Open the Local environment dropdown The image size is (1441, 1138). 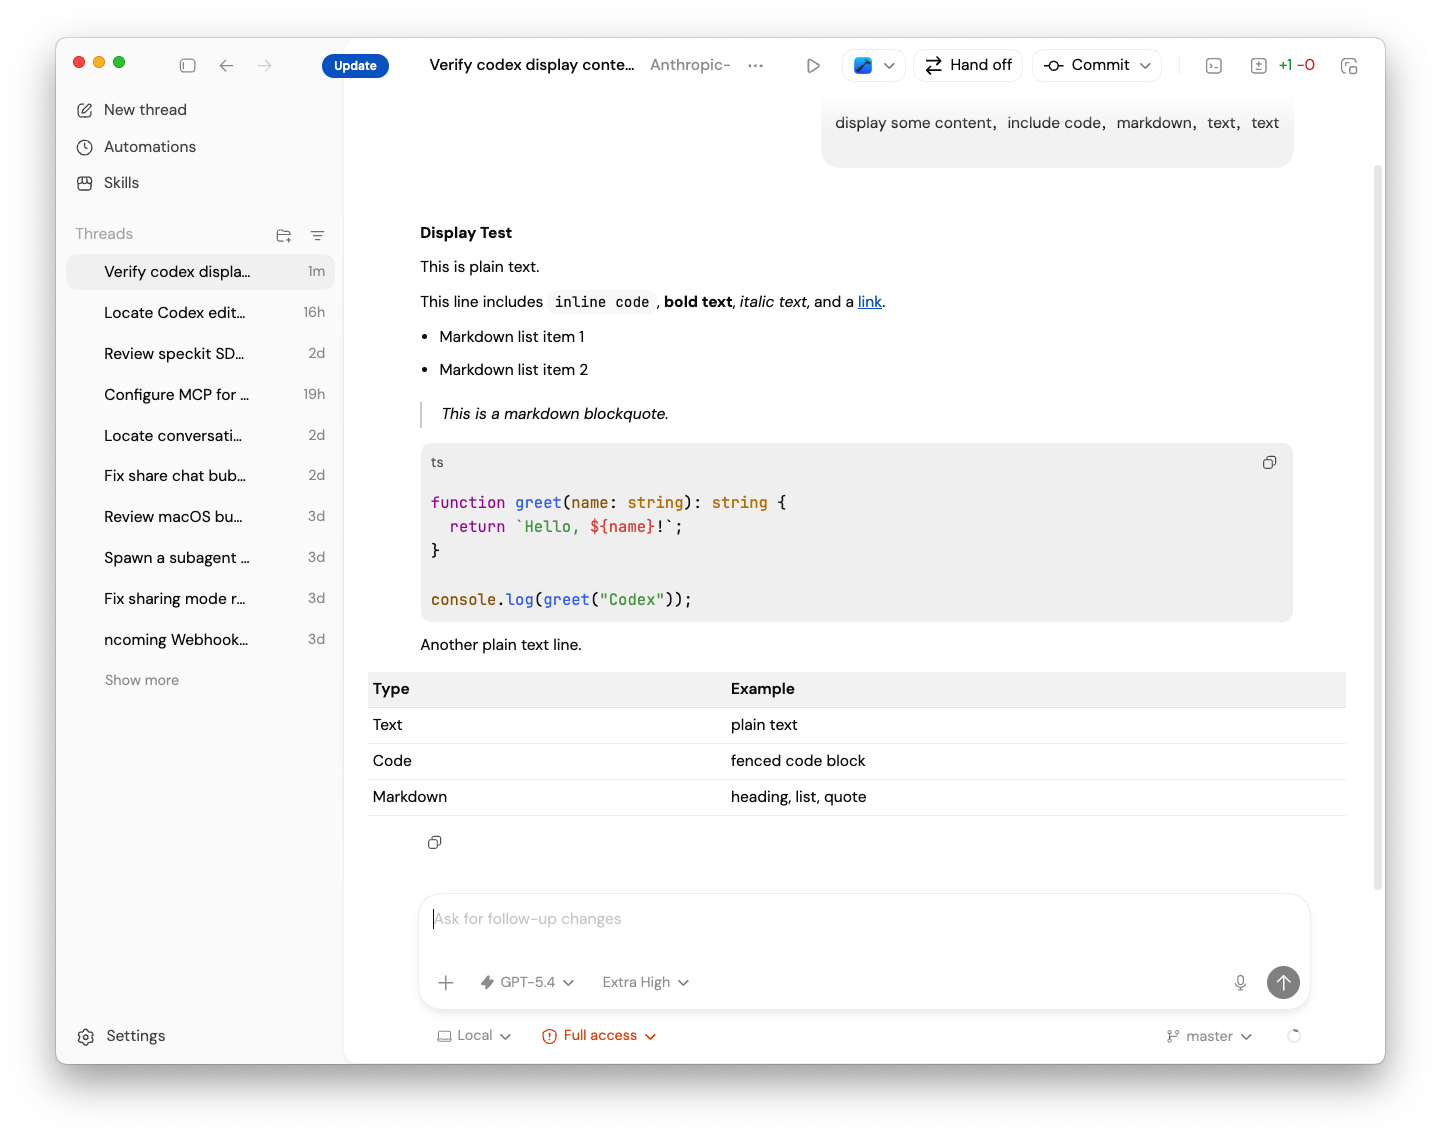(x=474, y=1036)
